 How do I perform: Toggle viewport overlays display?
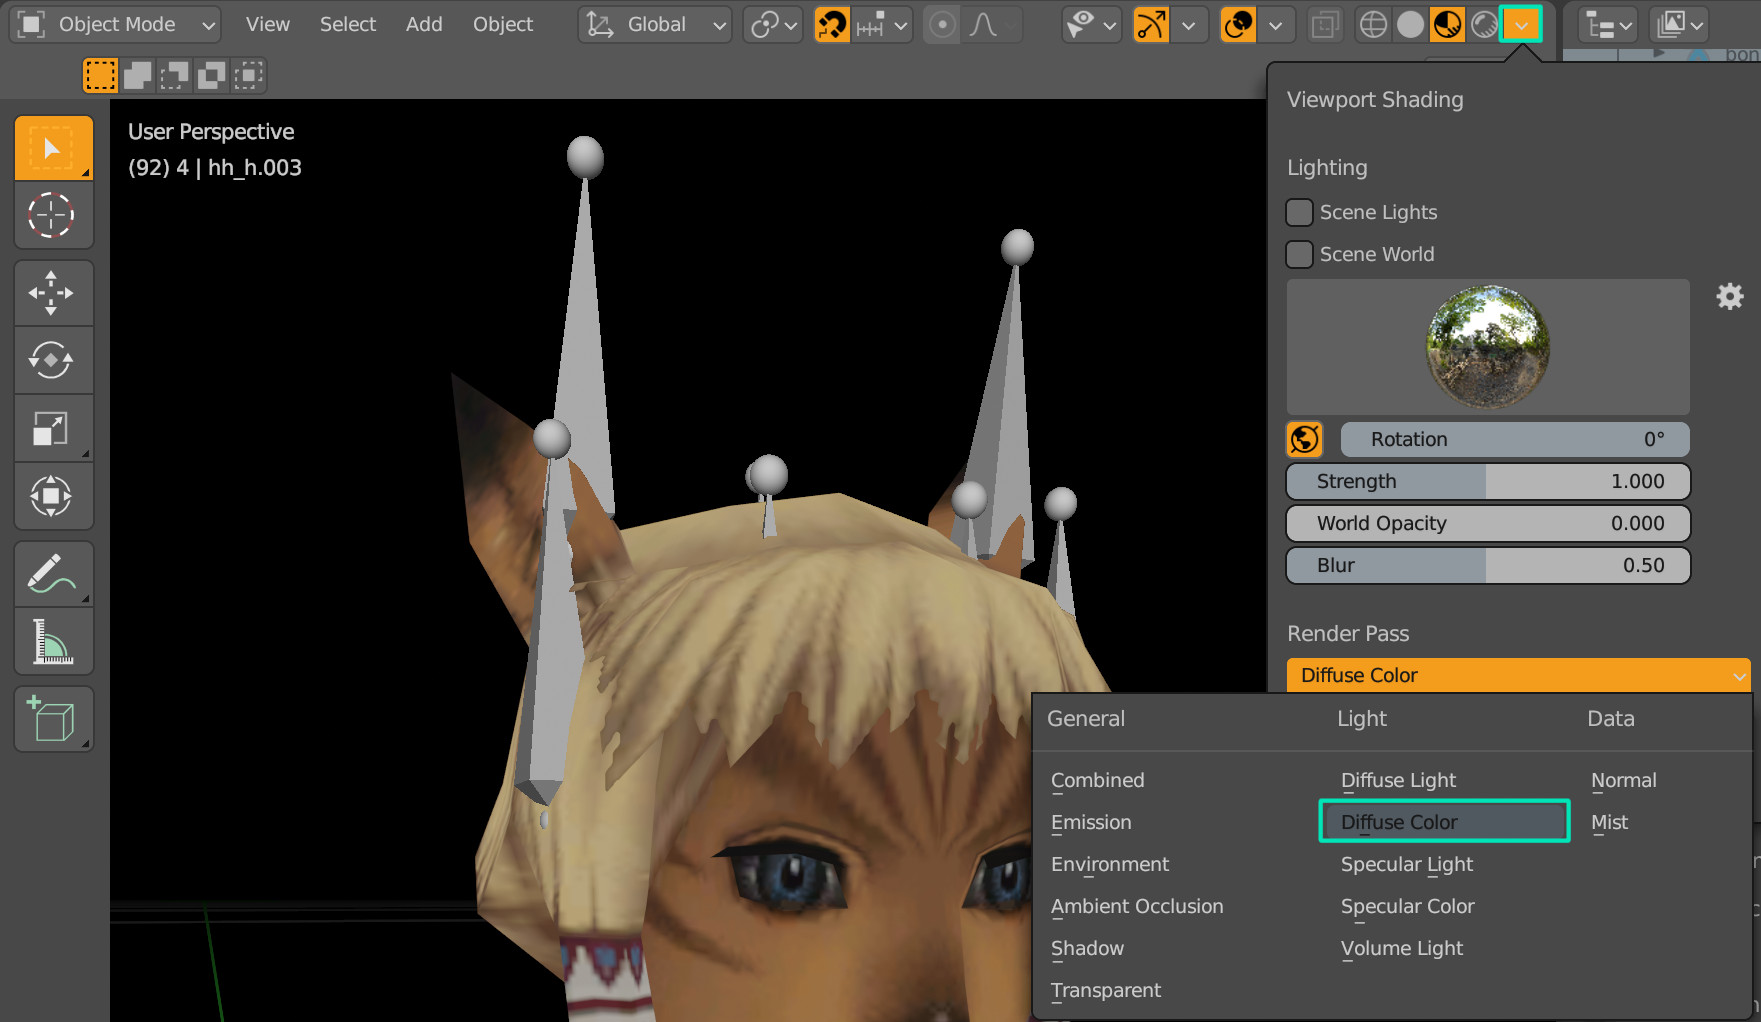point(1239,24)
